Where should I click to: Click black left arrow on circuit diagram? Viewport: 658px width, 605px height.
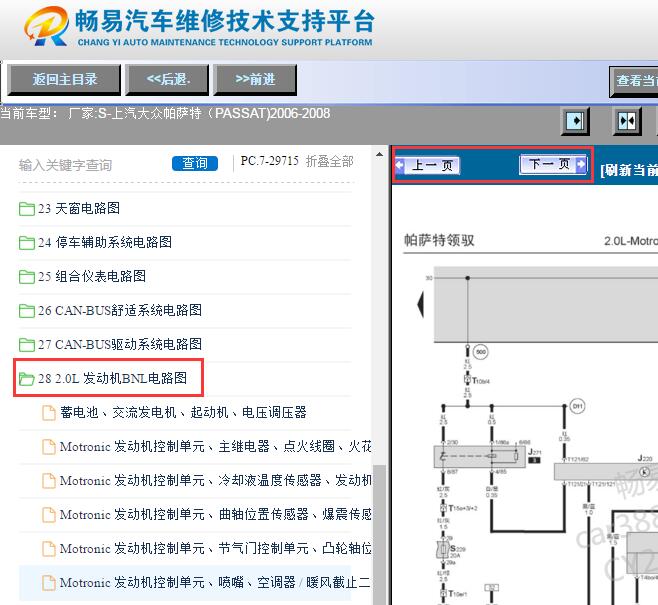click(420, 305)
